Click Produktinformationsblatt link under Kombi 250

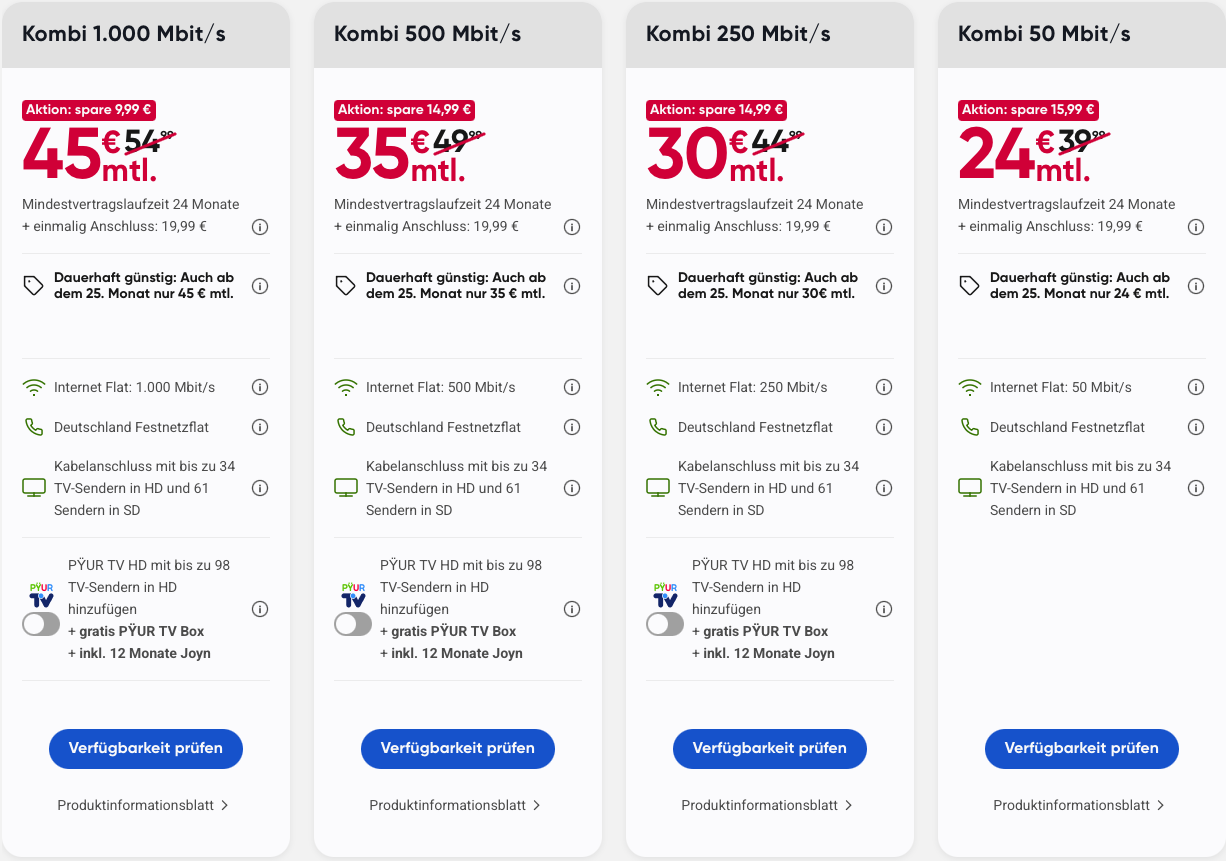(759, 805)
